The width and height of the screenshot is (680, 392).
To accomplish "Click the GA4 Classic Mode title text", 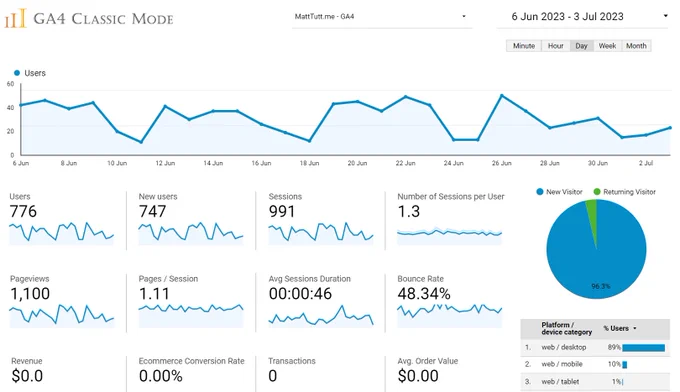I will 103,19.
